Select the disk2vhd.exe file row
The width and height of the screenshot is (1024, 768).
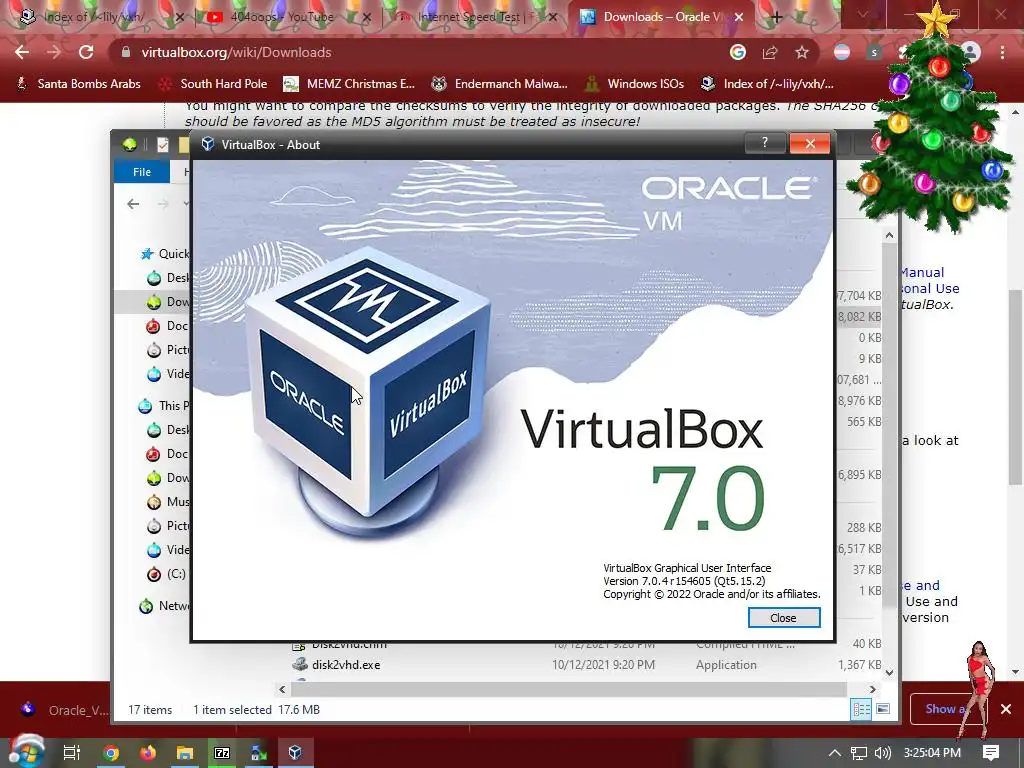[584, 665]
